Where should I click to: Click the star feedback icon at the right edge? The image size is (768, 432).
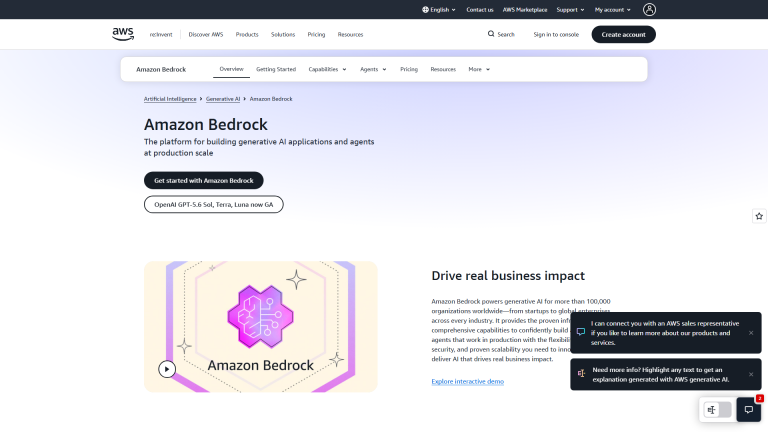pyautogui.click(x=759, y=216)
